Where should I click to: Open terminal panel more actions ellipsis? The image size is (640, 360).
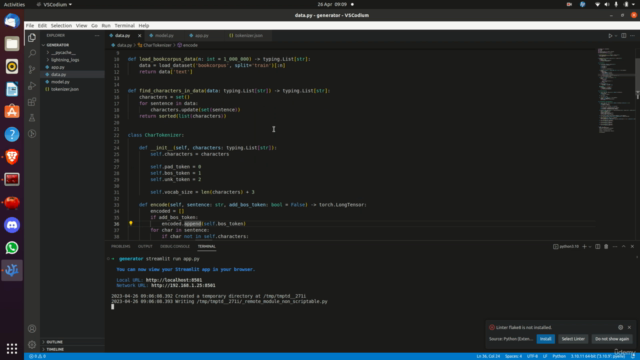point(615,247)
